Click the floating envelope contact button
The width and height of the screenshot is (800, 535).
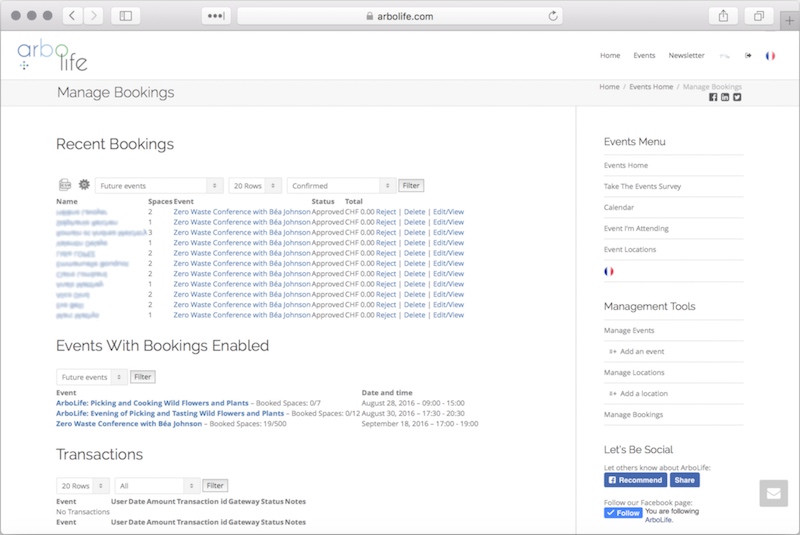pyautogui.click(x=773, y=493)
